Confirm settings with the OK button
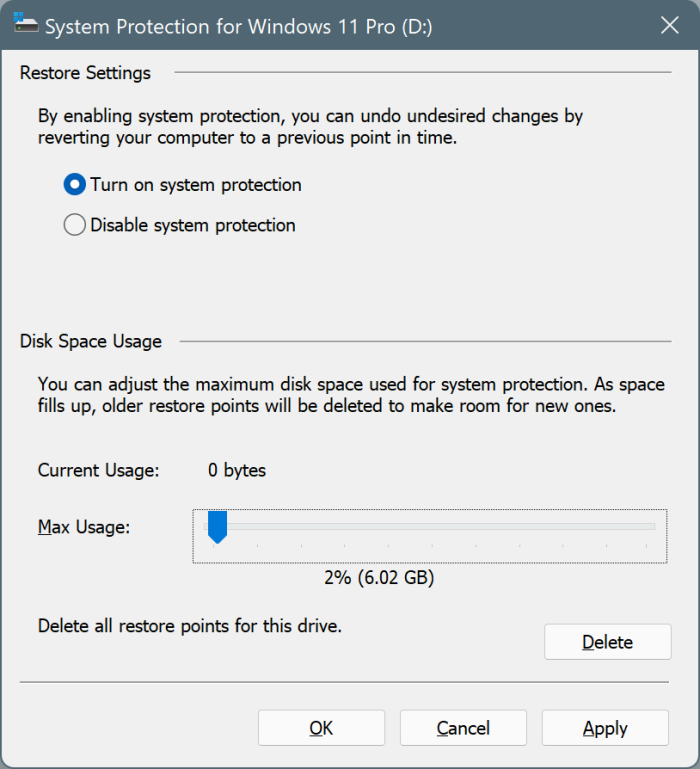The width and height of the screenshot is (700, 769). click(x=321, y=728)
